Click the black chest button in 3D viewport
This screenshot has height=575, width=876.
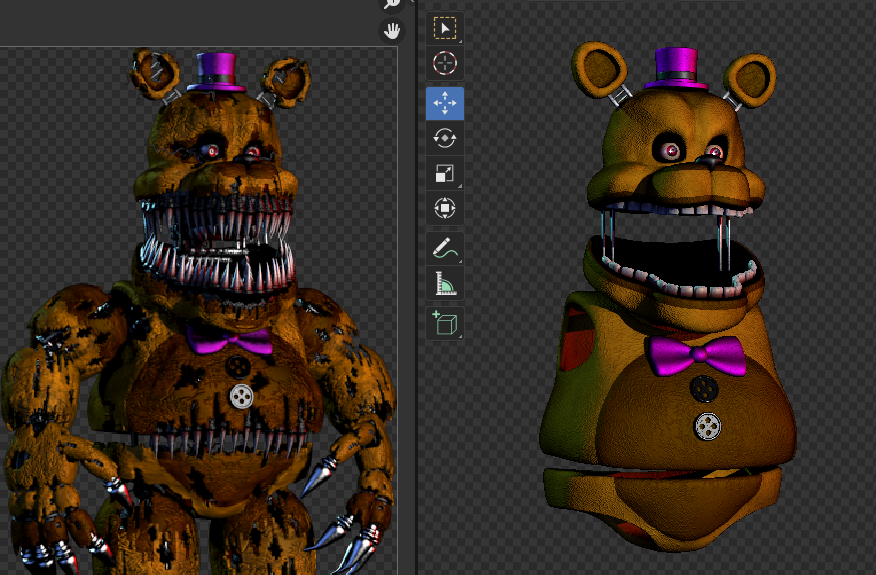pyautogui.click(x=704, y=388)
